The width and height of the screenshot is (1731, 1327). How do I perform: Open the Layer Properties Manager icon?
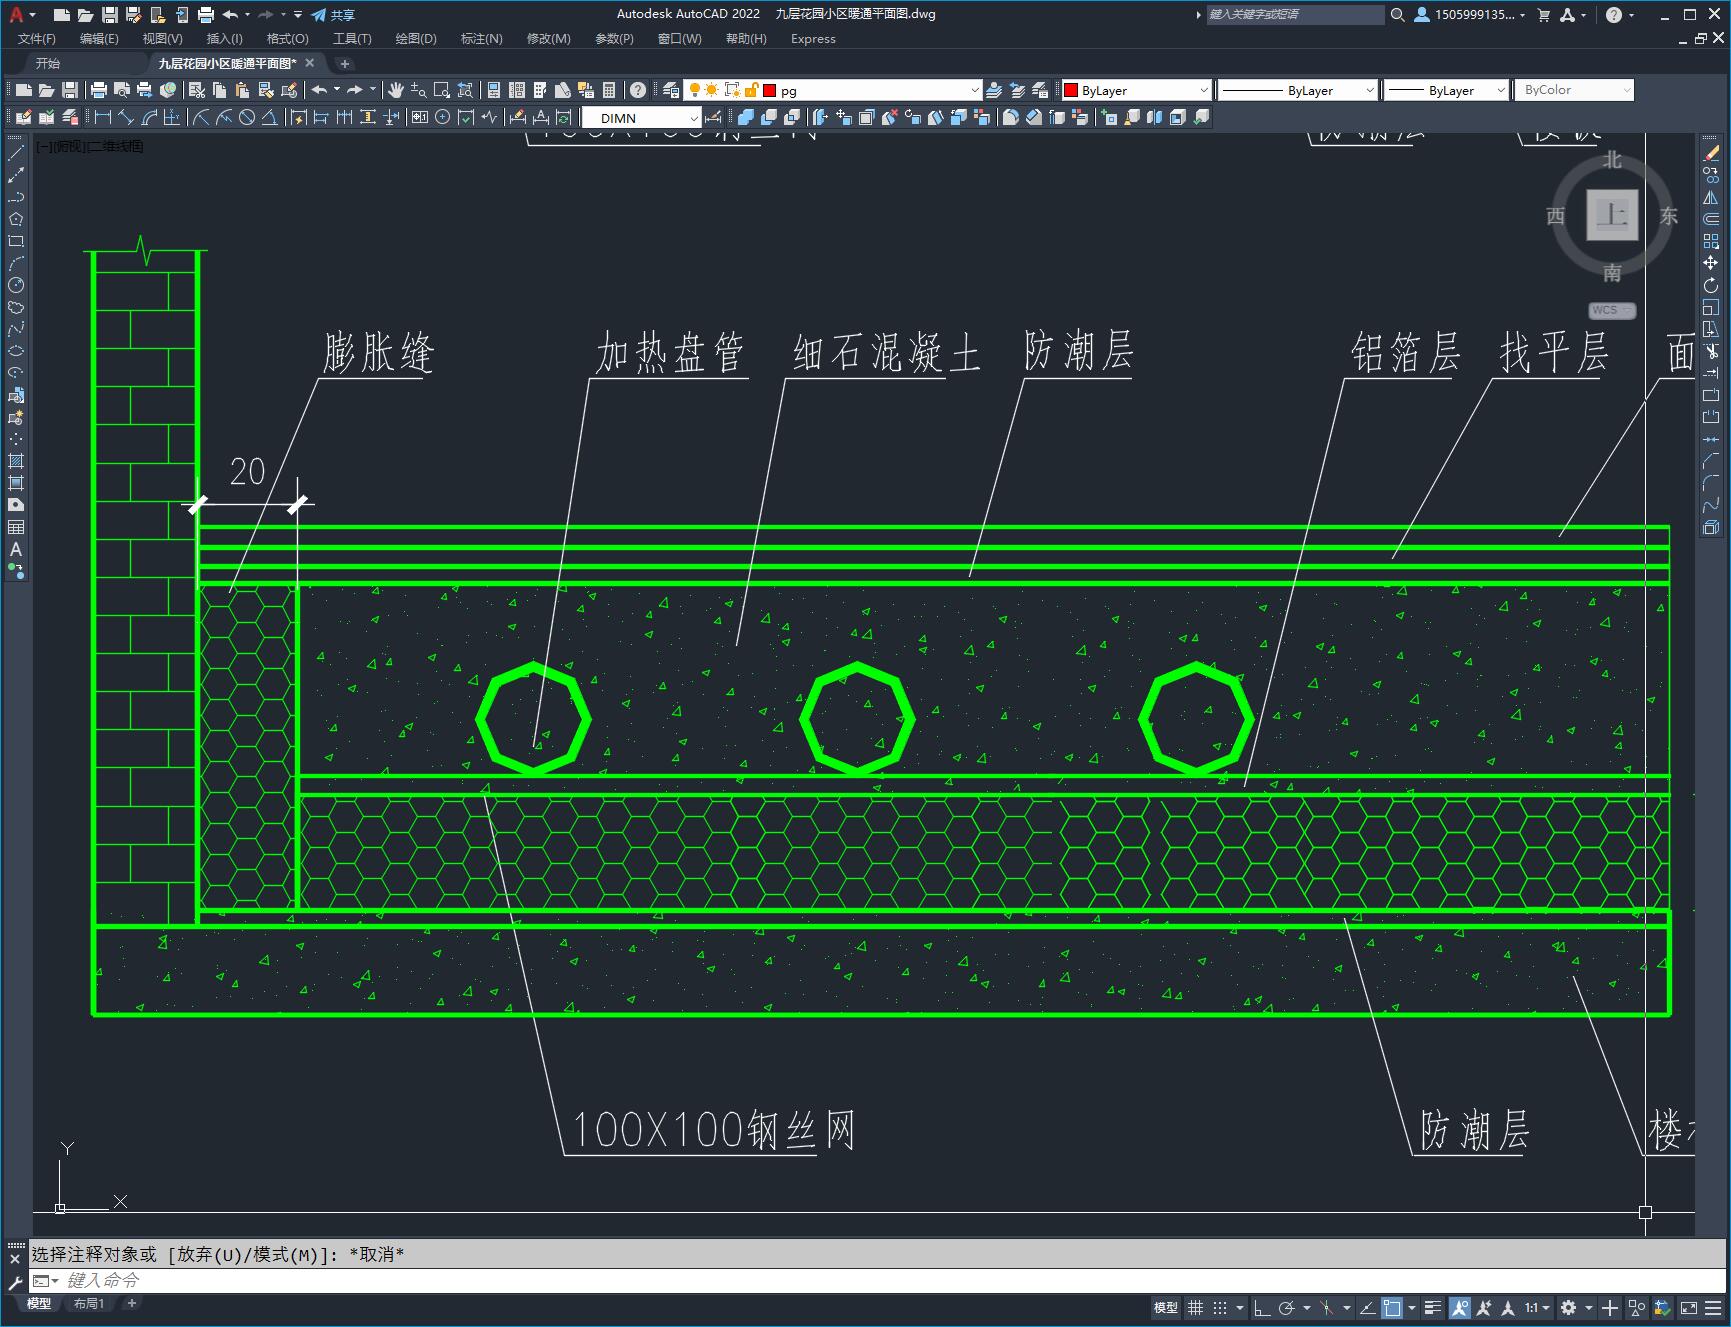(x=671, y=90)
